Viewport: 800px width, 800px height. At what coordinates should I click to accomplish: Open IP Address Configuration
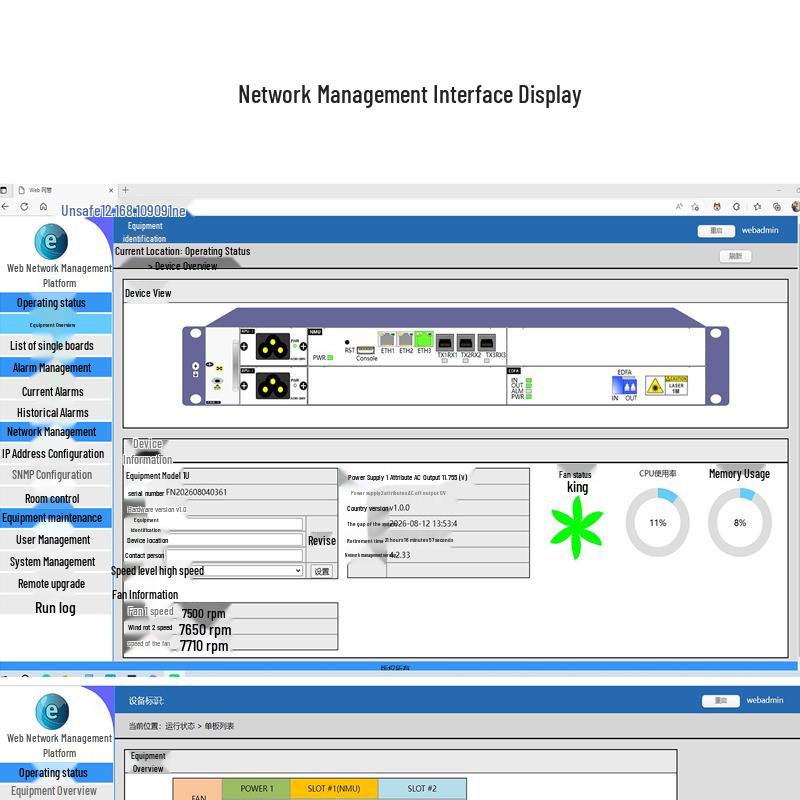[56, 454]
